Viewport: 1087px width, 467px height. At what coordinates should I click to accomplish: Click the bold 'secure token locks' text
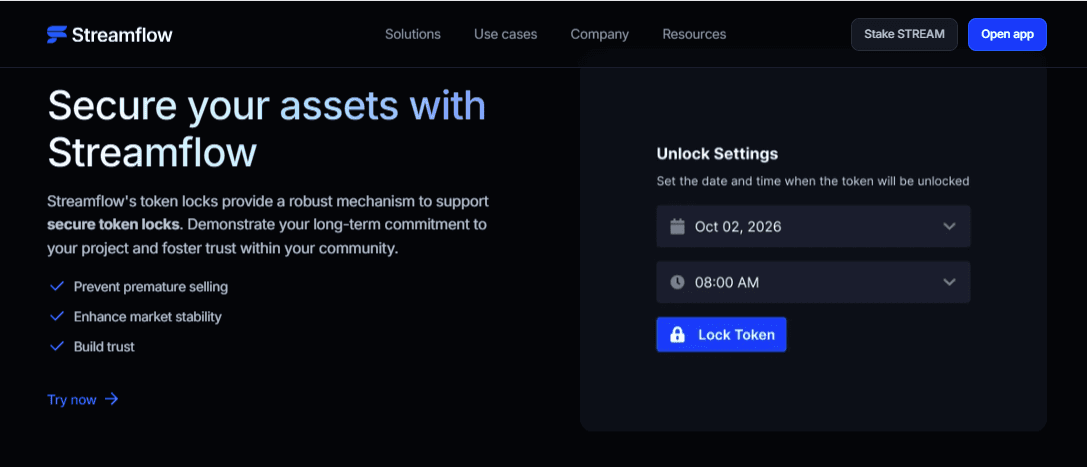click(114, 224)
